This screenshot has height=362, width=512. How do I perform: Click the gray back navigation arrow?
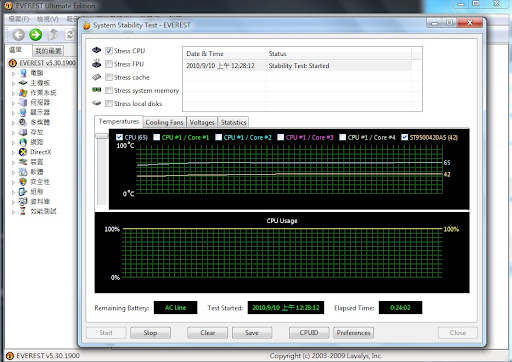[18, 34]
